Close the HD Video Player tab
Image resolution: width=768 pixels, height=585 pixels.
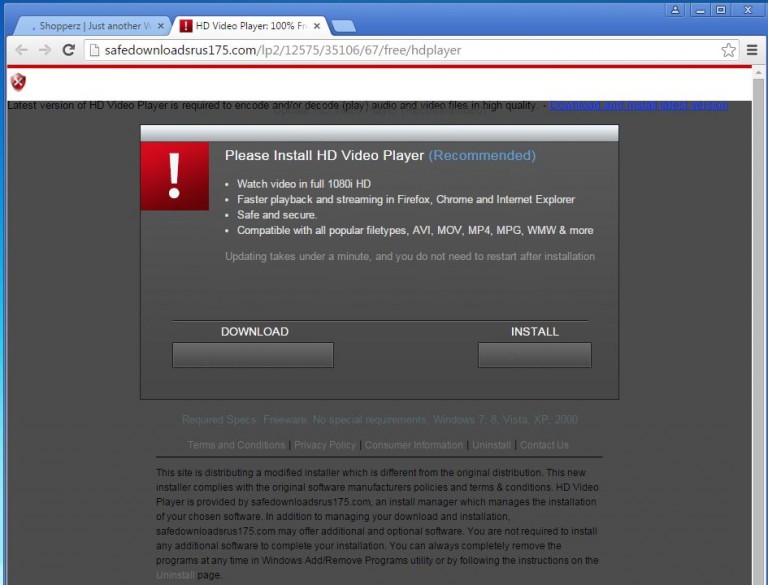[317, 26]
